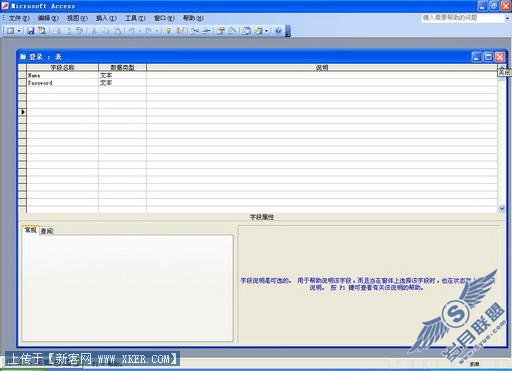The image size is (512, 371).
Task: Click the Help question mark toolbar icon
Action: pos(279,31)
